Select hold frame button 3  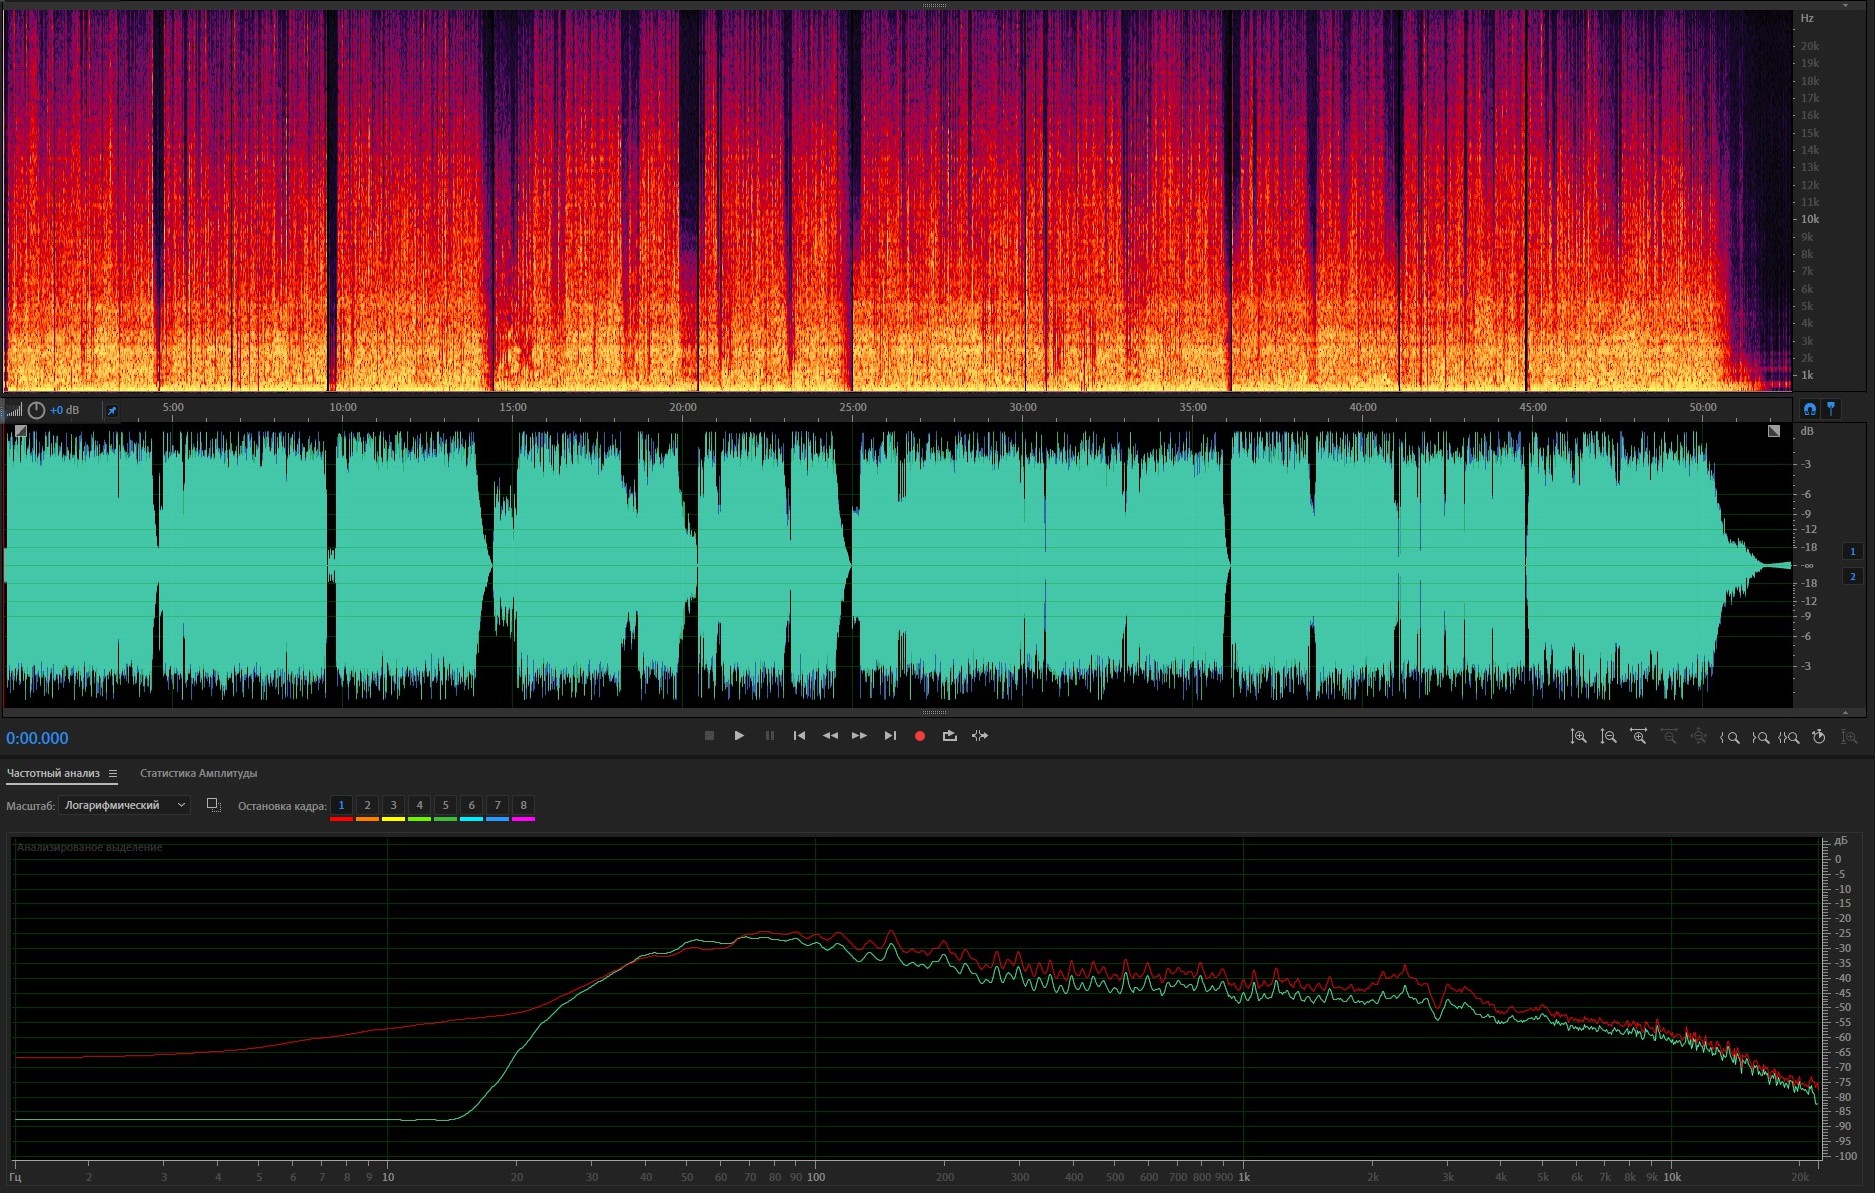point(393,806)
